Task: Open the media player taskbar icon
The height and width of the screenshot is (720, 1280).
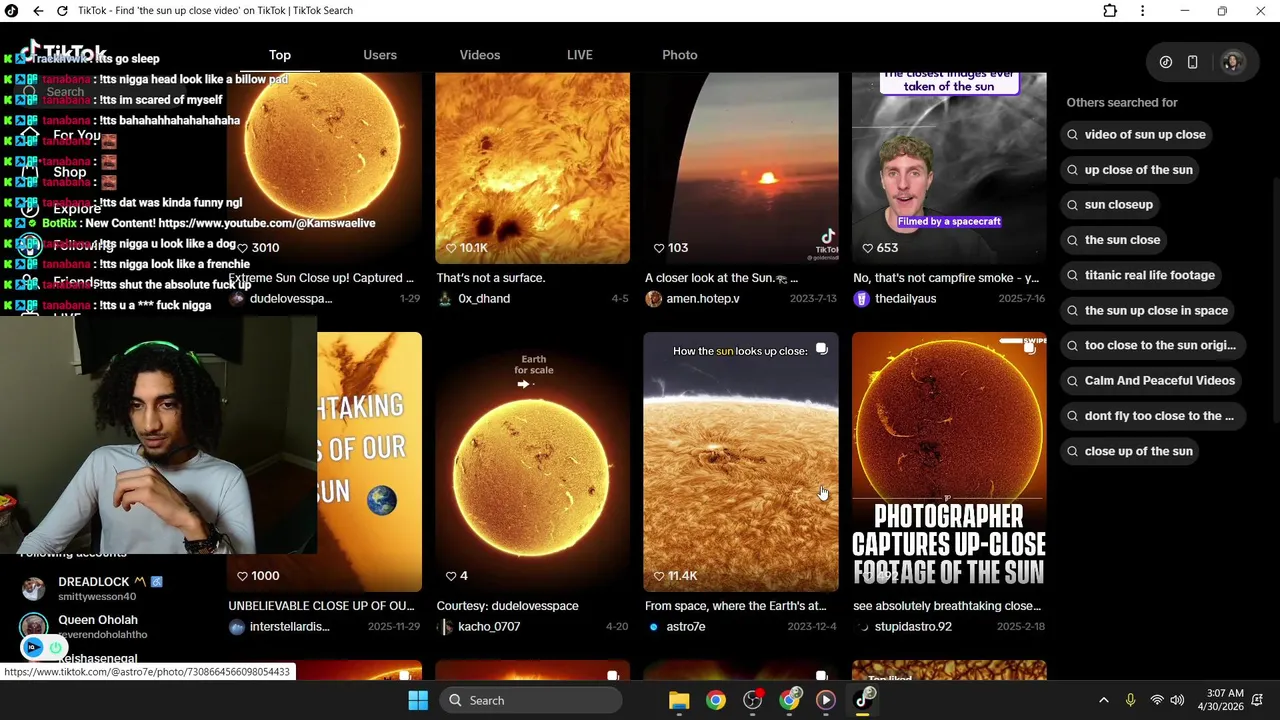Action: [x=826, y=700]
